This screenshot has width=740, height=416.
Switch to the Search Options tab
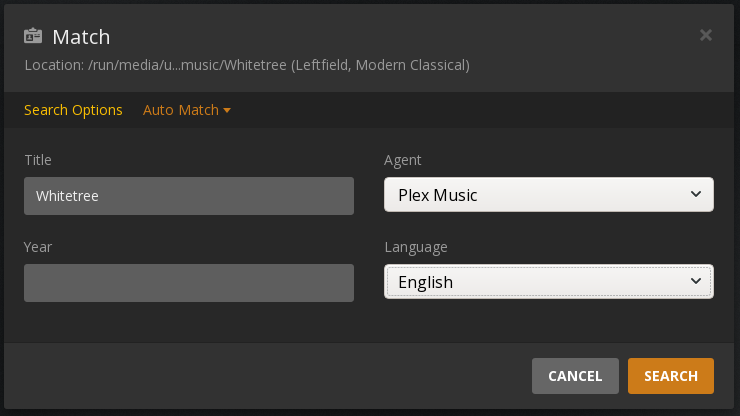(73, 110)
